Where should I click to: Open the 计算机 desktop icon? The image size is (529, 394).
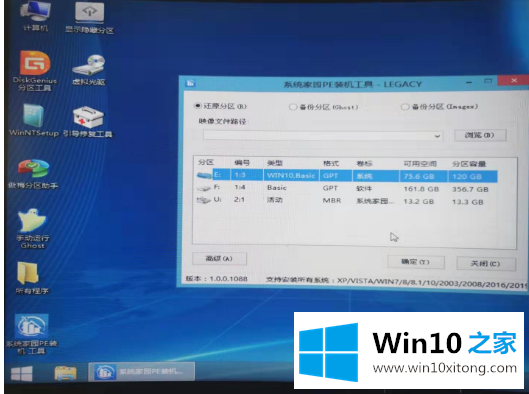coord(36,16)
